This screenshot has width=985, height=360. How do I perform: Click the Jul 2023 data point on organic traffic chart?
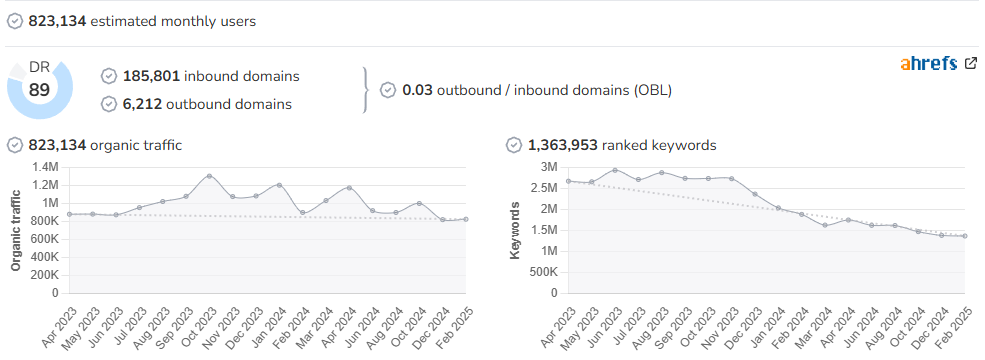(x=139, y=207)
